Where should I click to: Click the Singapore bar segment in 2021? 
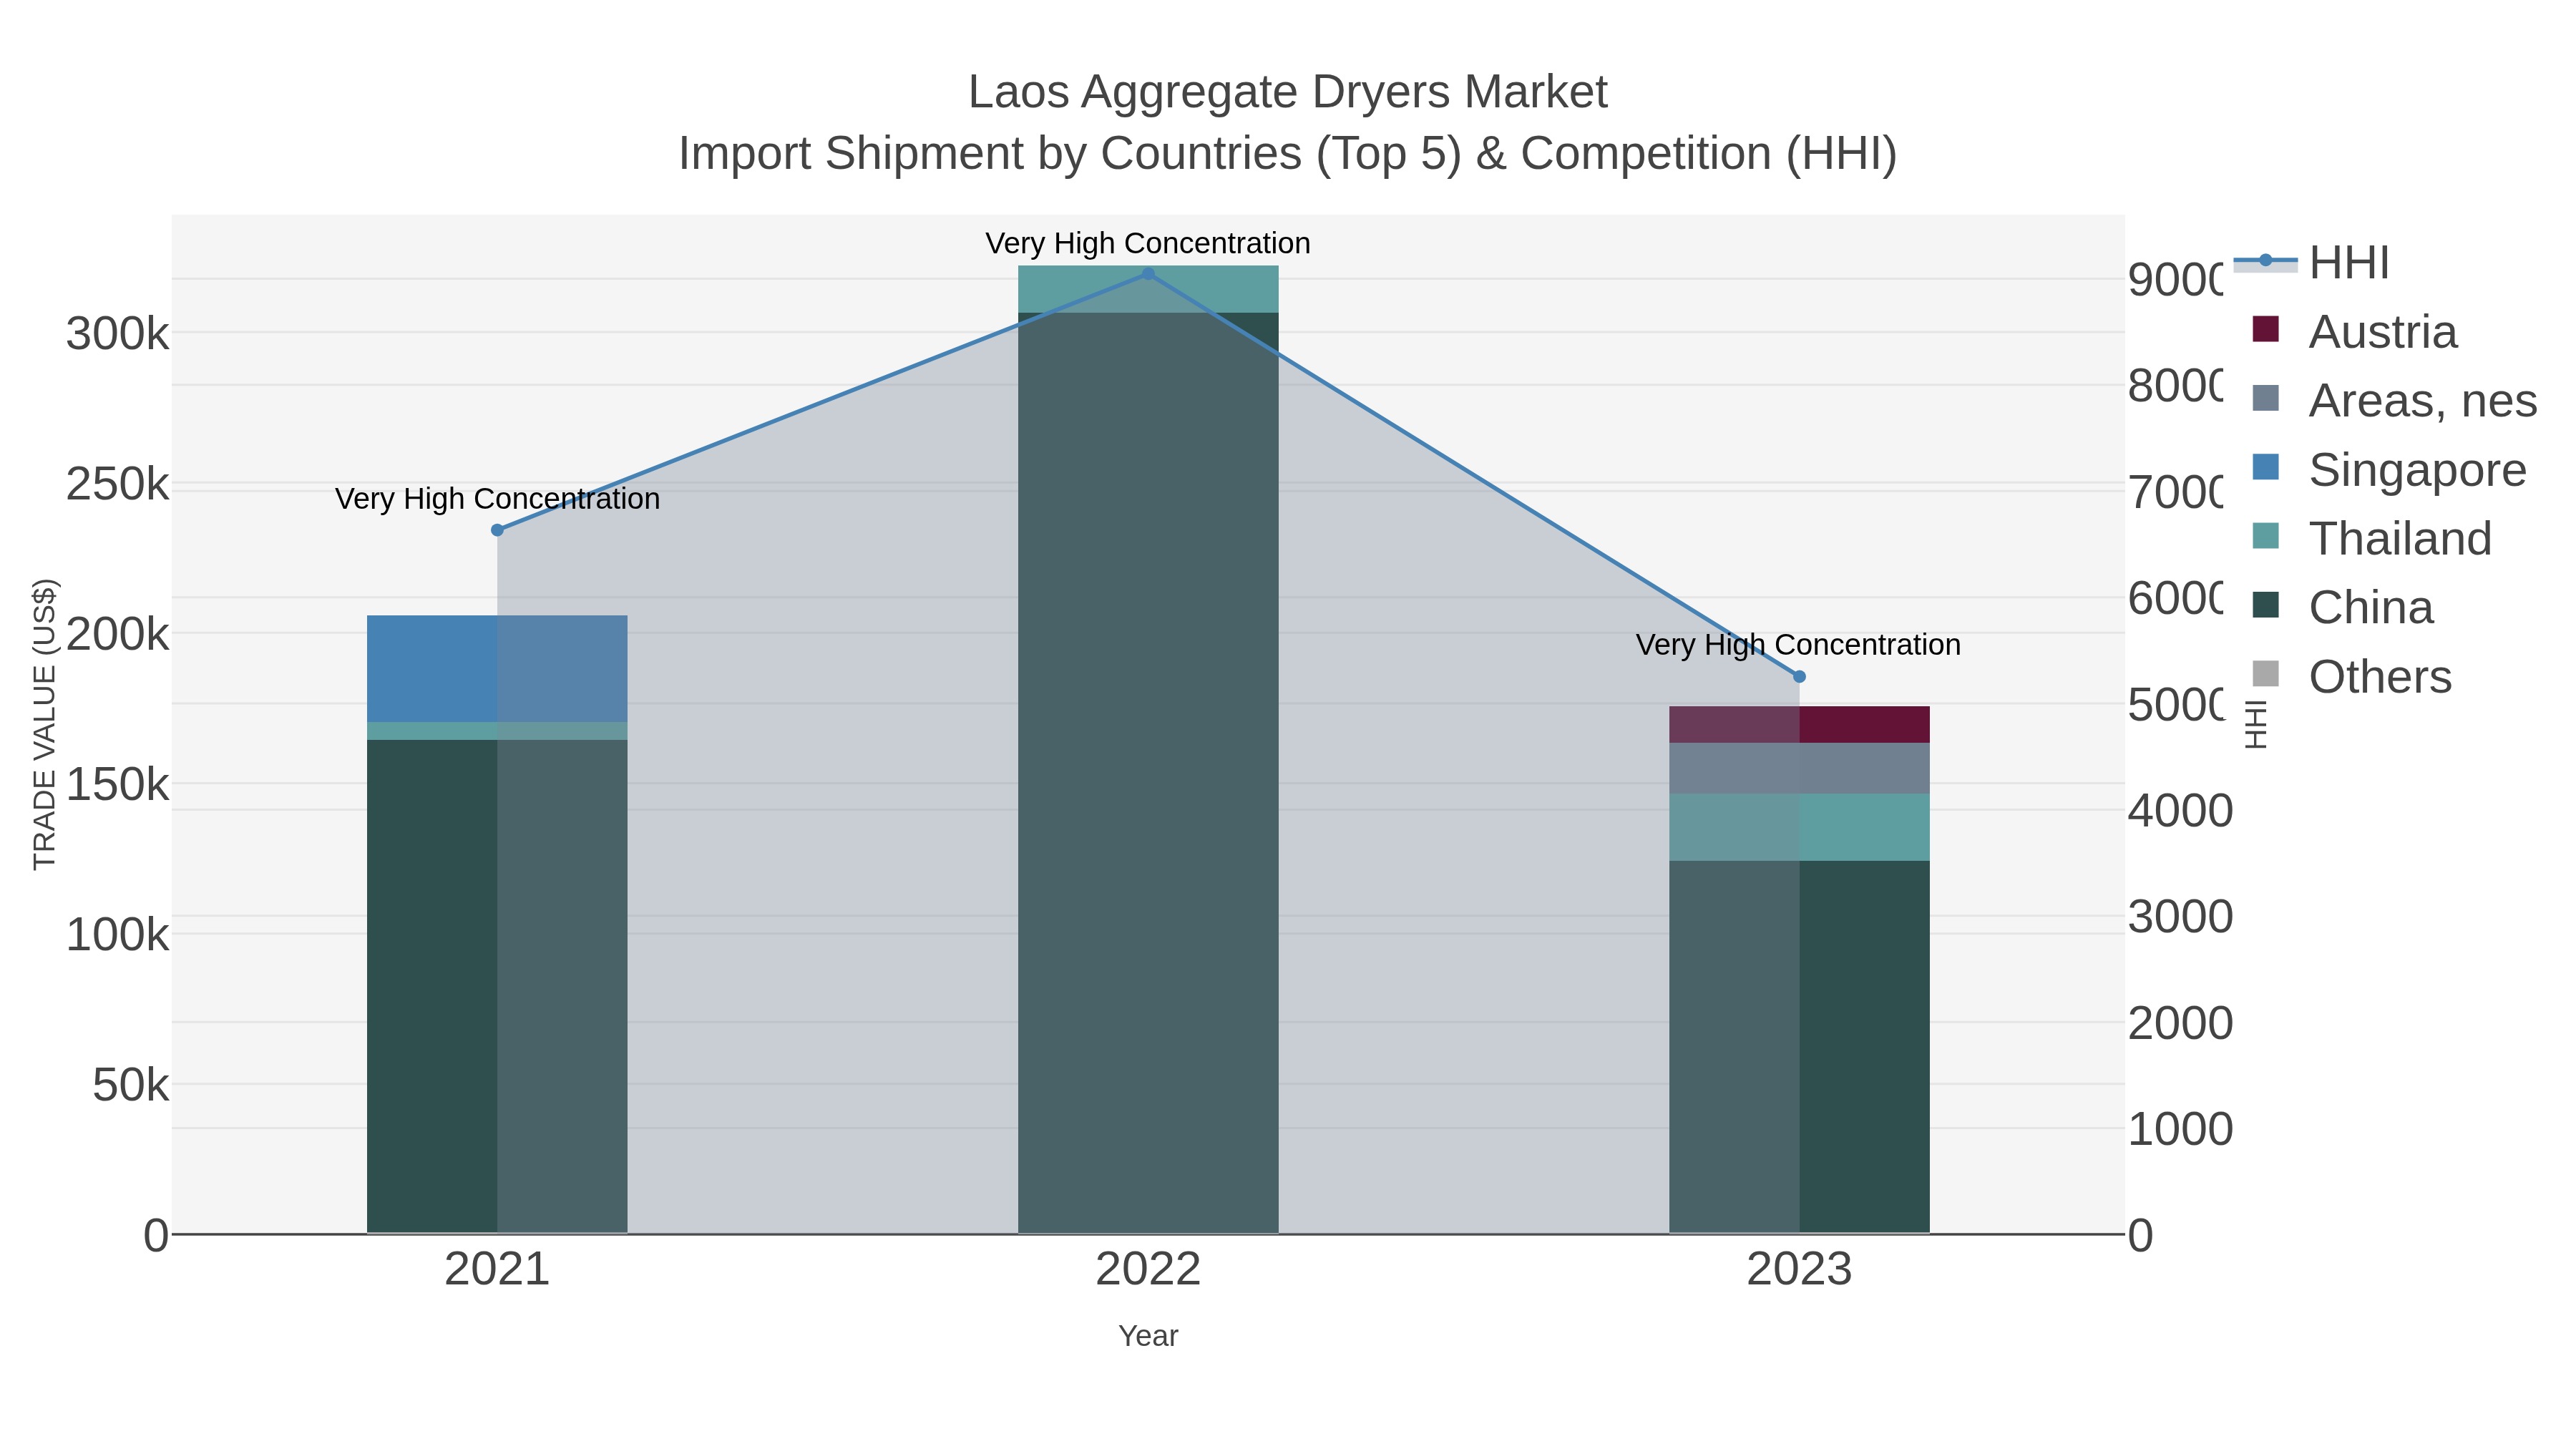(x=497, y=669)
